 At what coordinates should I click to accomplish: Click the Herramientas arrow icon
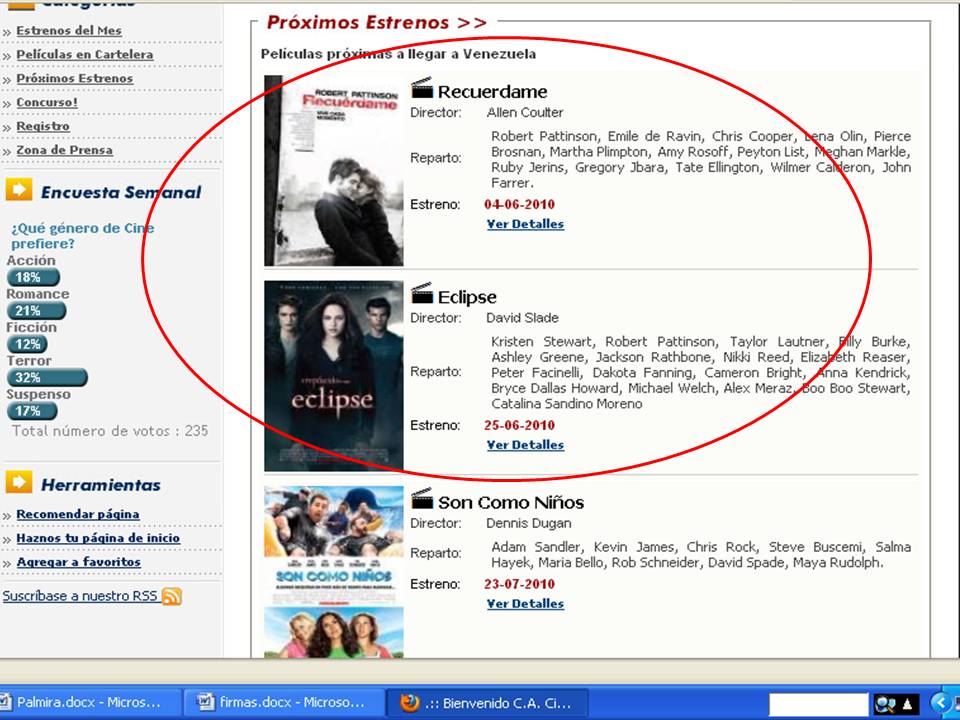pyautogui.click(x=19, y=482)
